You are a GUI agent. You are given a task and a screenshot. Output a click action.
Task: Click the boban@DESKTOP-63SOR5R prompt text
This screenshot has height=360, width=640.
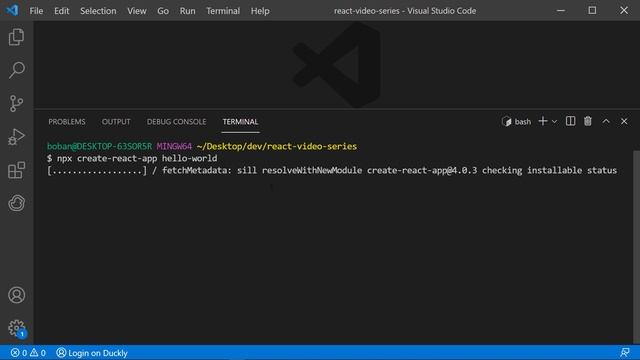[99, 146]
